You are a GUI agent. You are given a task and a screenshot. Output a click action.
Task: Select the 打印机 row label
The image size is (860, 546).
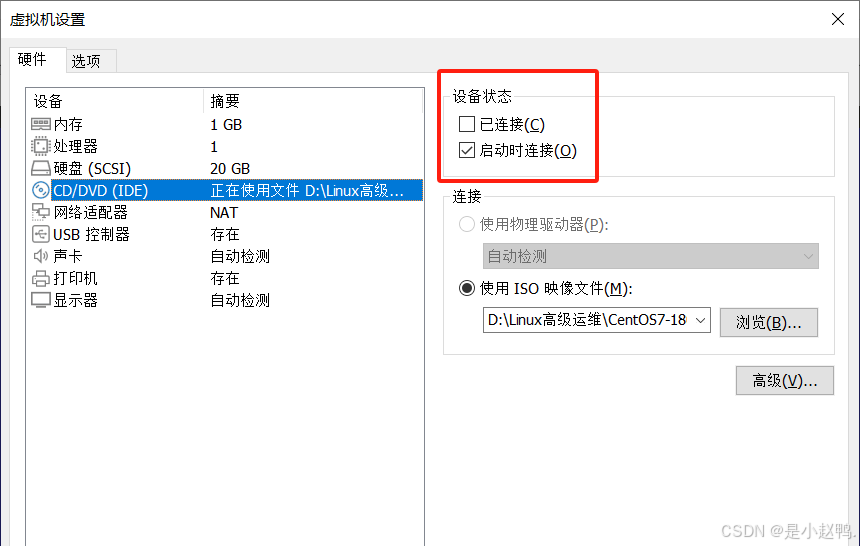pos(75,278)
